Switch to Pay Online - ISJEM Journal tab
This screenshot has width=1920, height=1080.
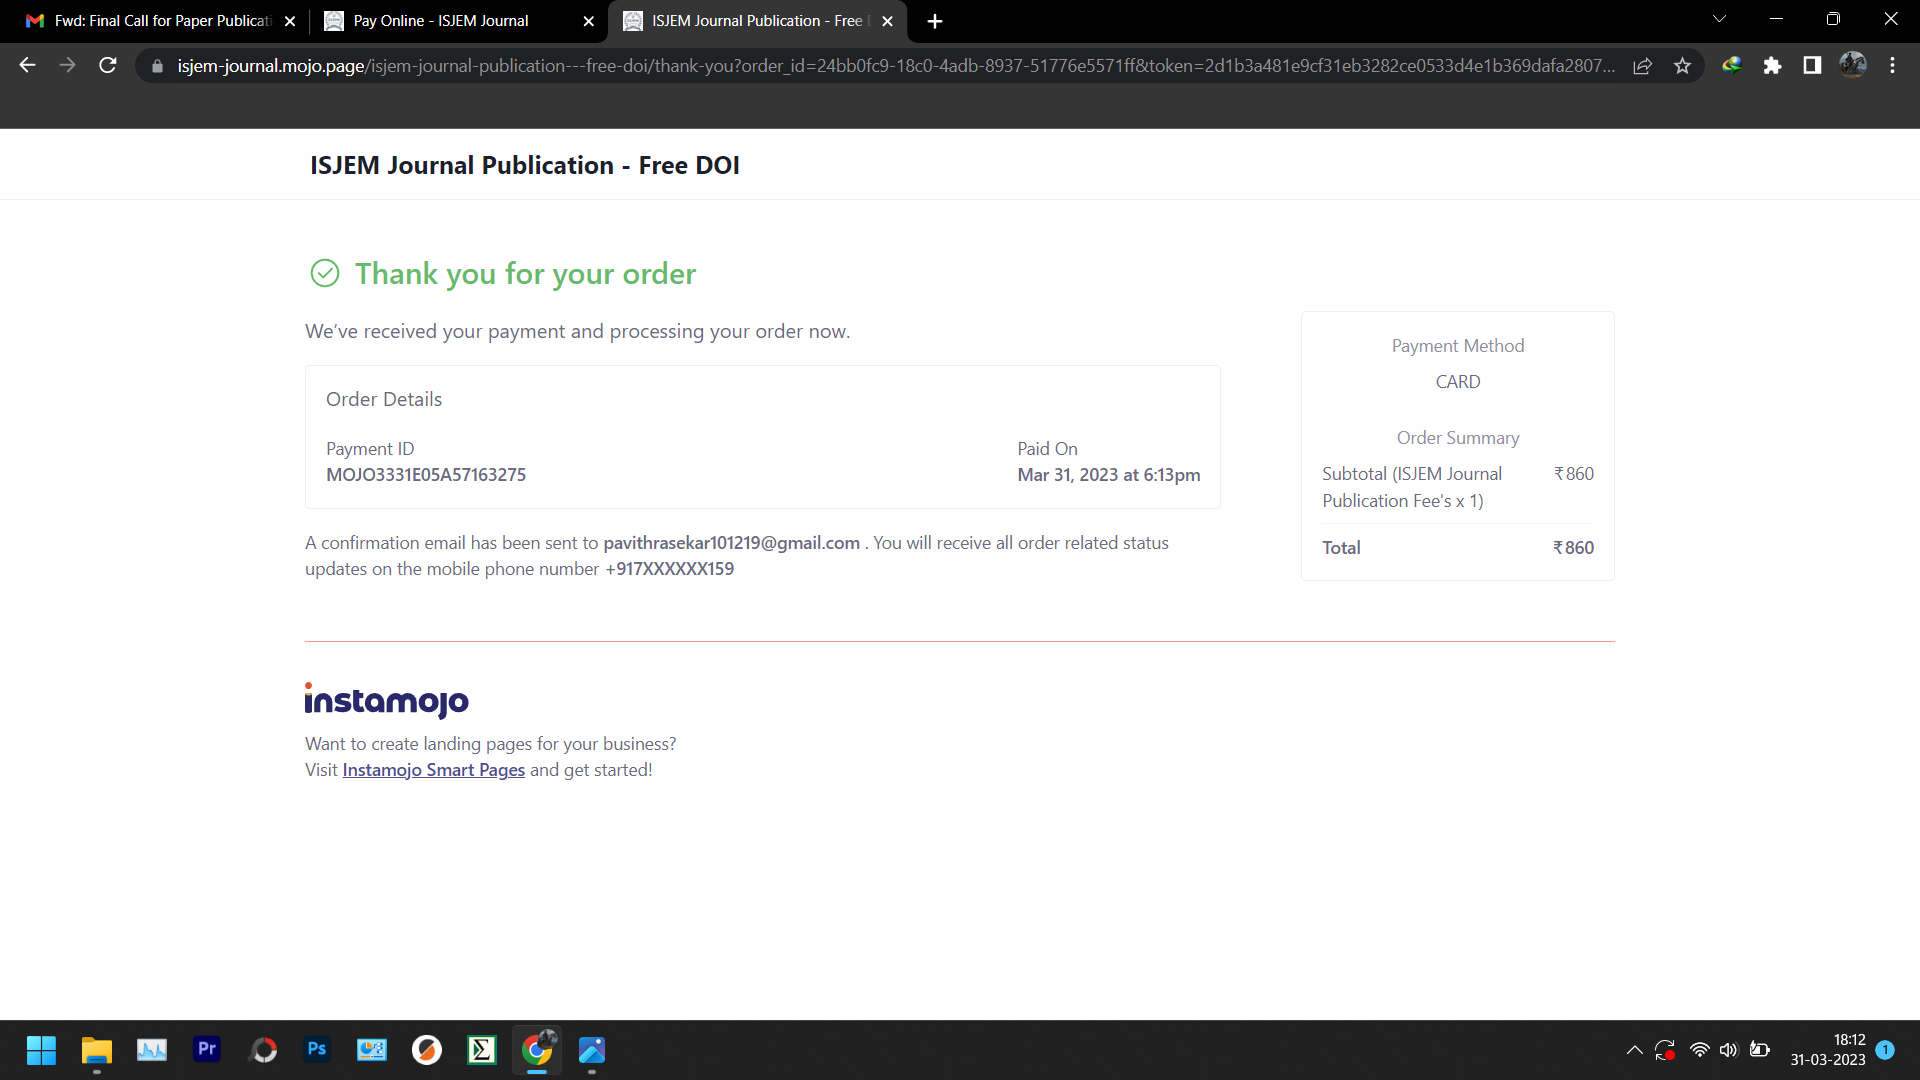[x=441, y=21]
